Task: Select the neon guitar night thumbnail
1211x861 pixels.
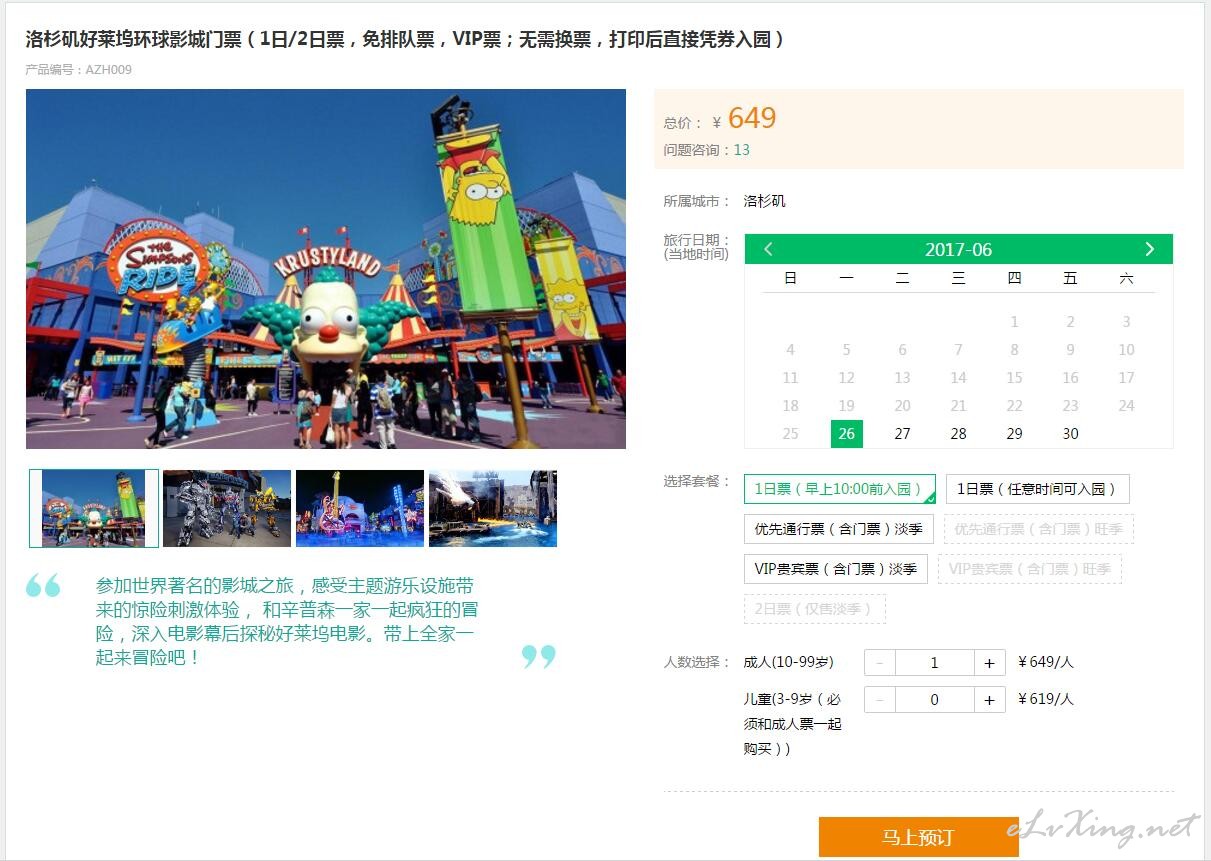Action: click(360, 508)
